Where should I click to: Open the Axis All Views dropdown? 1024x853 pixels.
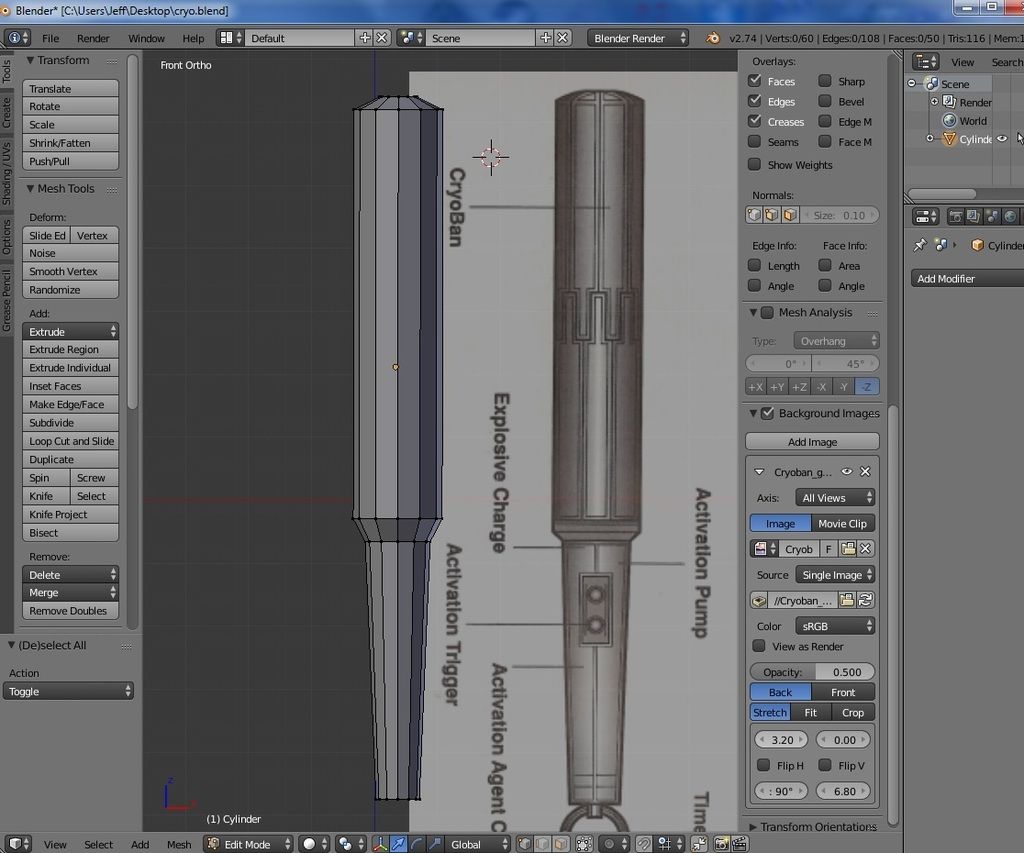pyautogui.click(x=835, y=498)
